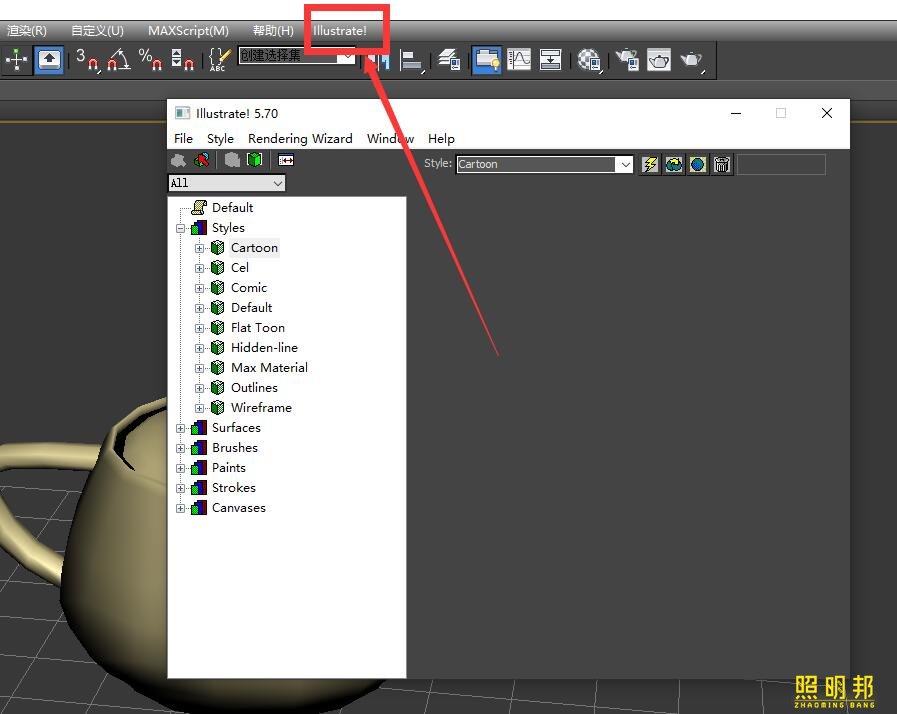Screen dimensions: 897x714
Task: Expand the Cartoon style node
Action: [x=200, y=248]
